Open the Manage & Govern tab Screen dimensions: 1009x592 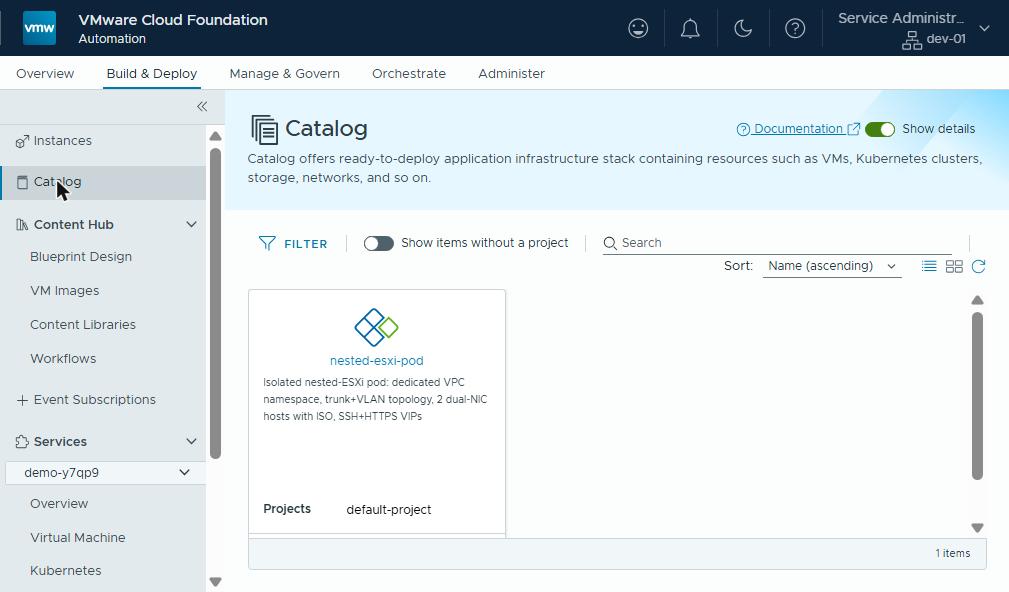tap(284, 73)
